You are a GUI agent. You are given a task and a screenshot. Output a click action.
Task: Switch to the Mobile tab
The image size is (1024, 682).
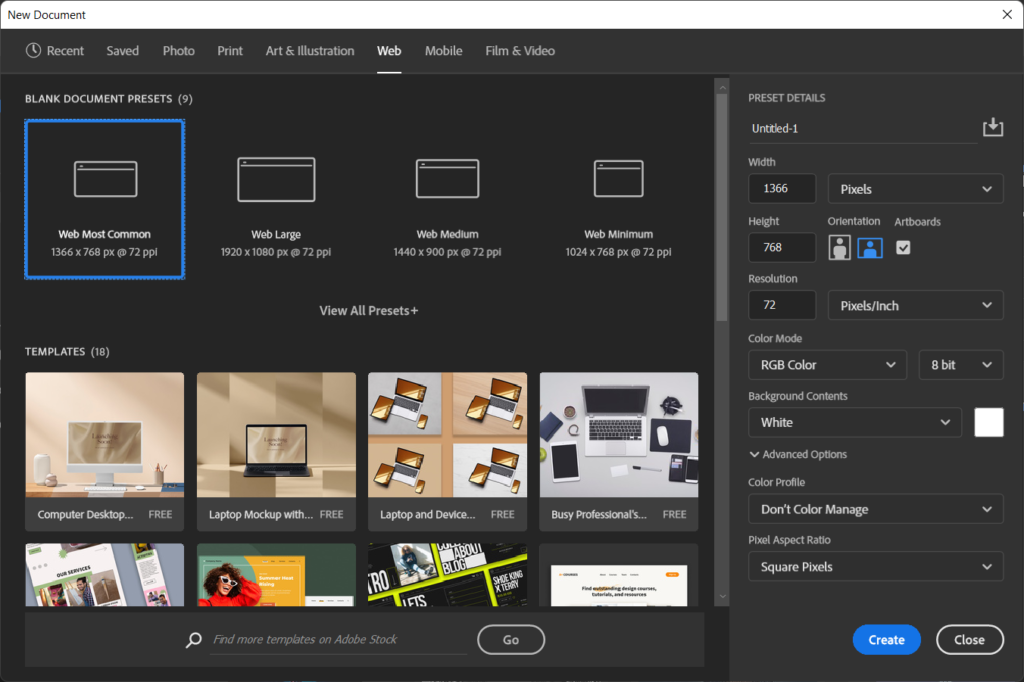tap(443, 51)
